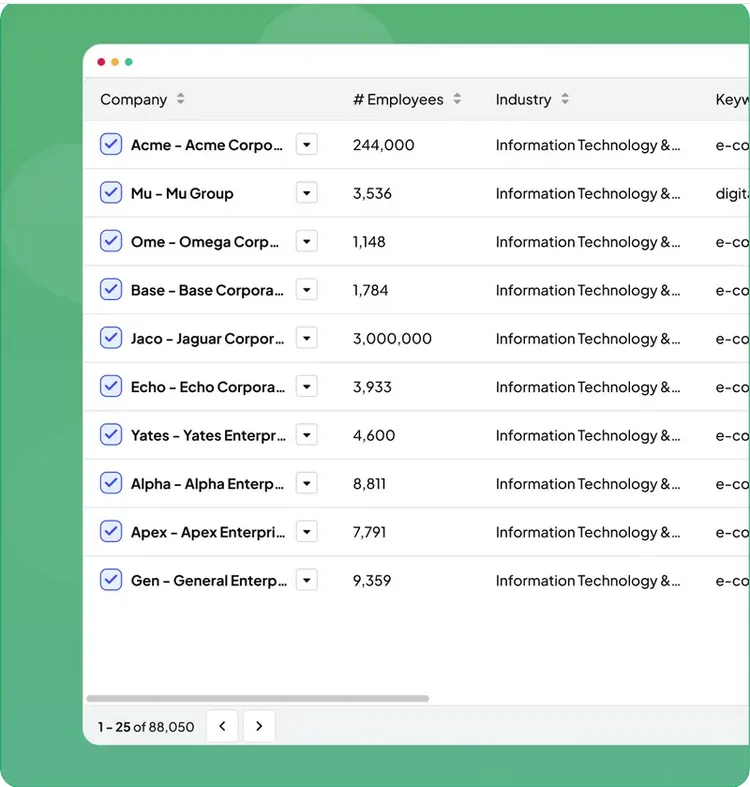Expand the Omega Corp row dropdown
Image resolution: width=750 pixels, height=787 pixels.
306,241
